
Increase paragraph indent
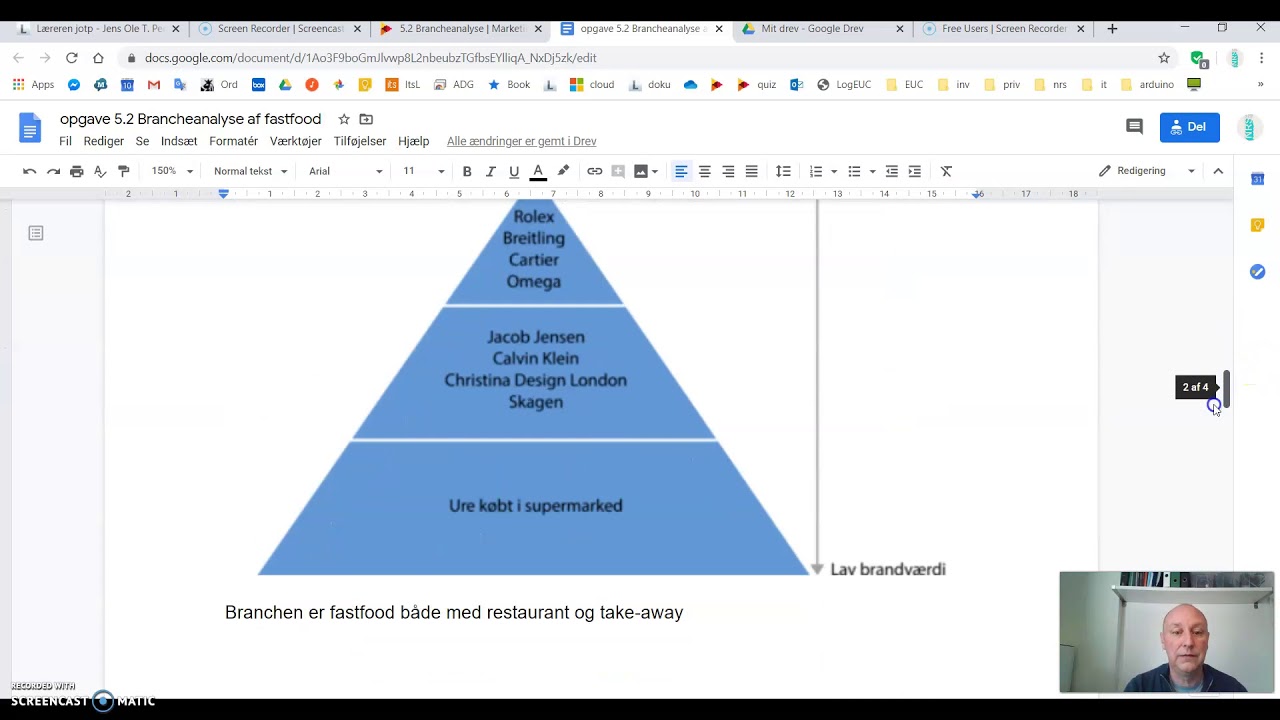(x=915, y=171)
